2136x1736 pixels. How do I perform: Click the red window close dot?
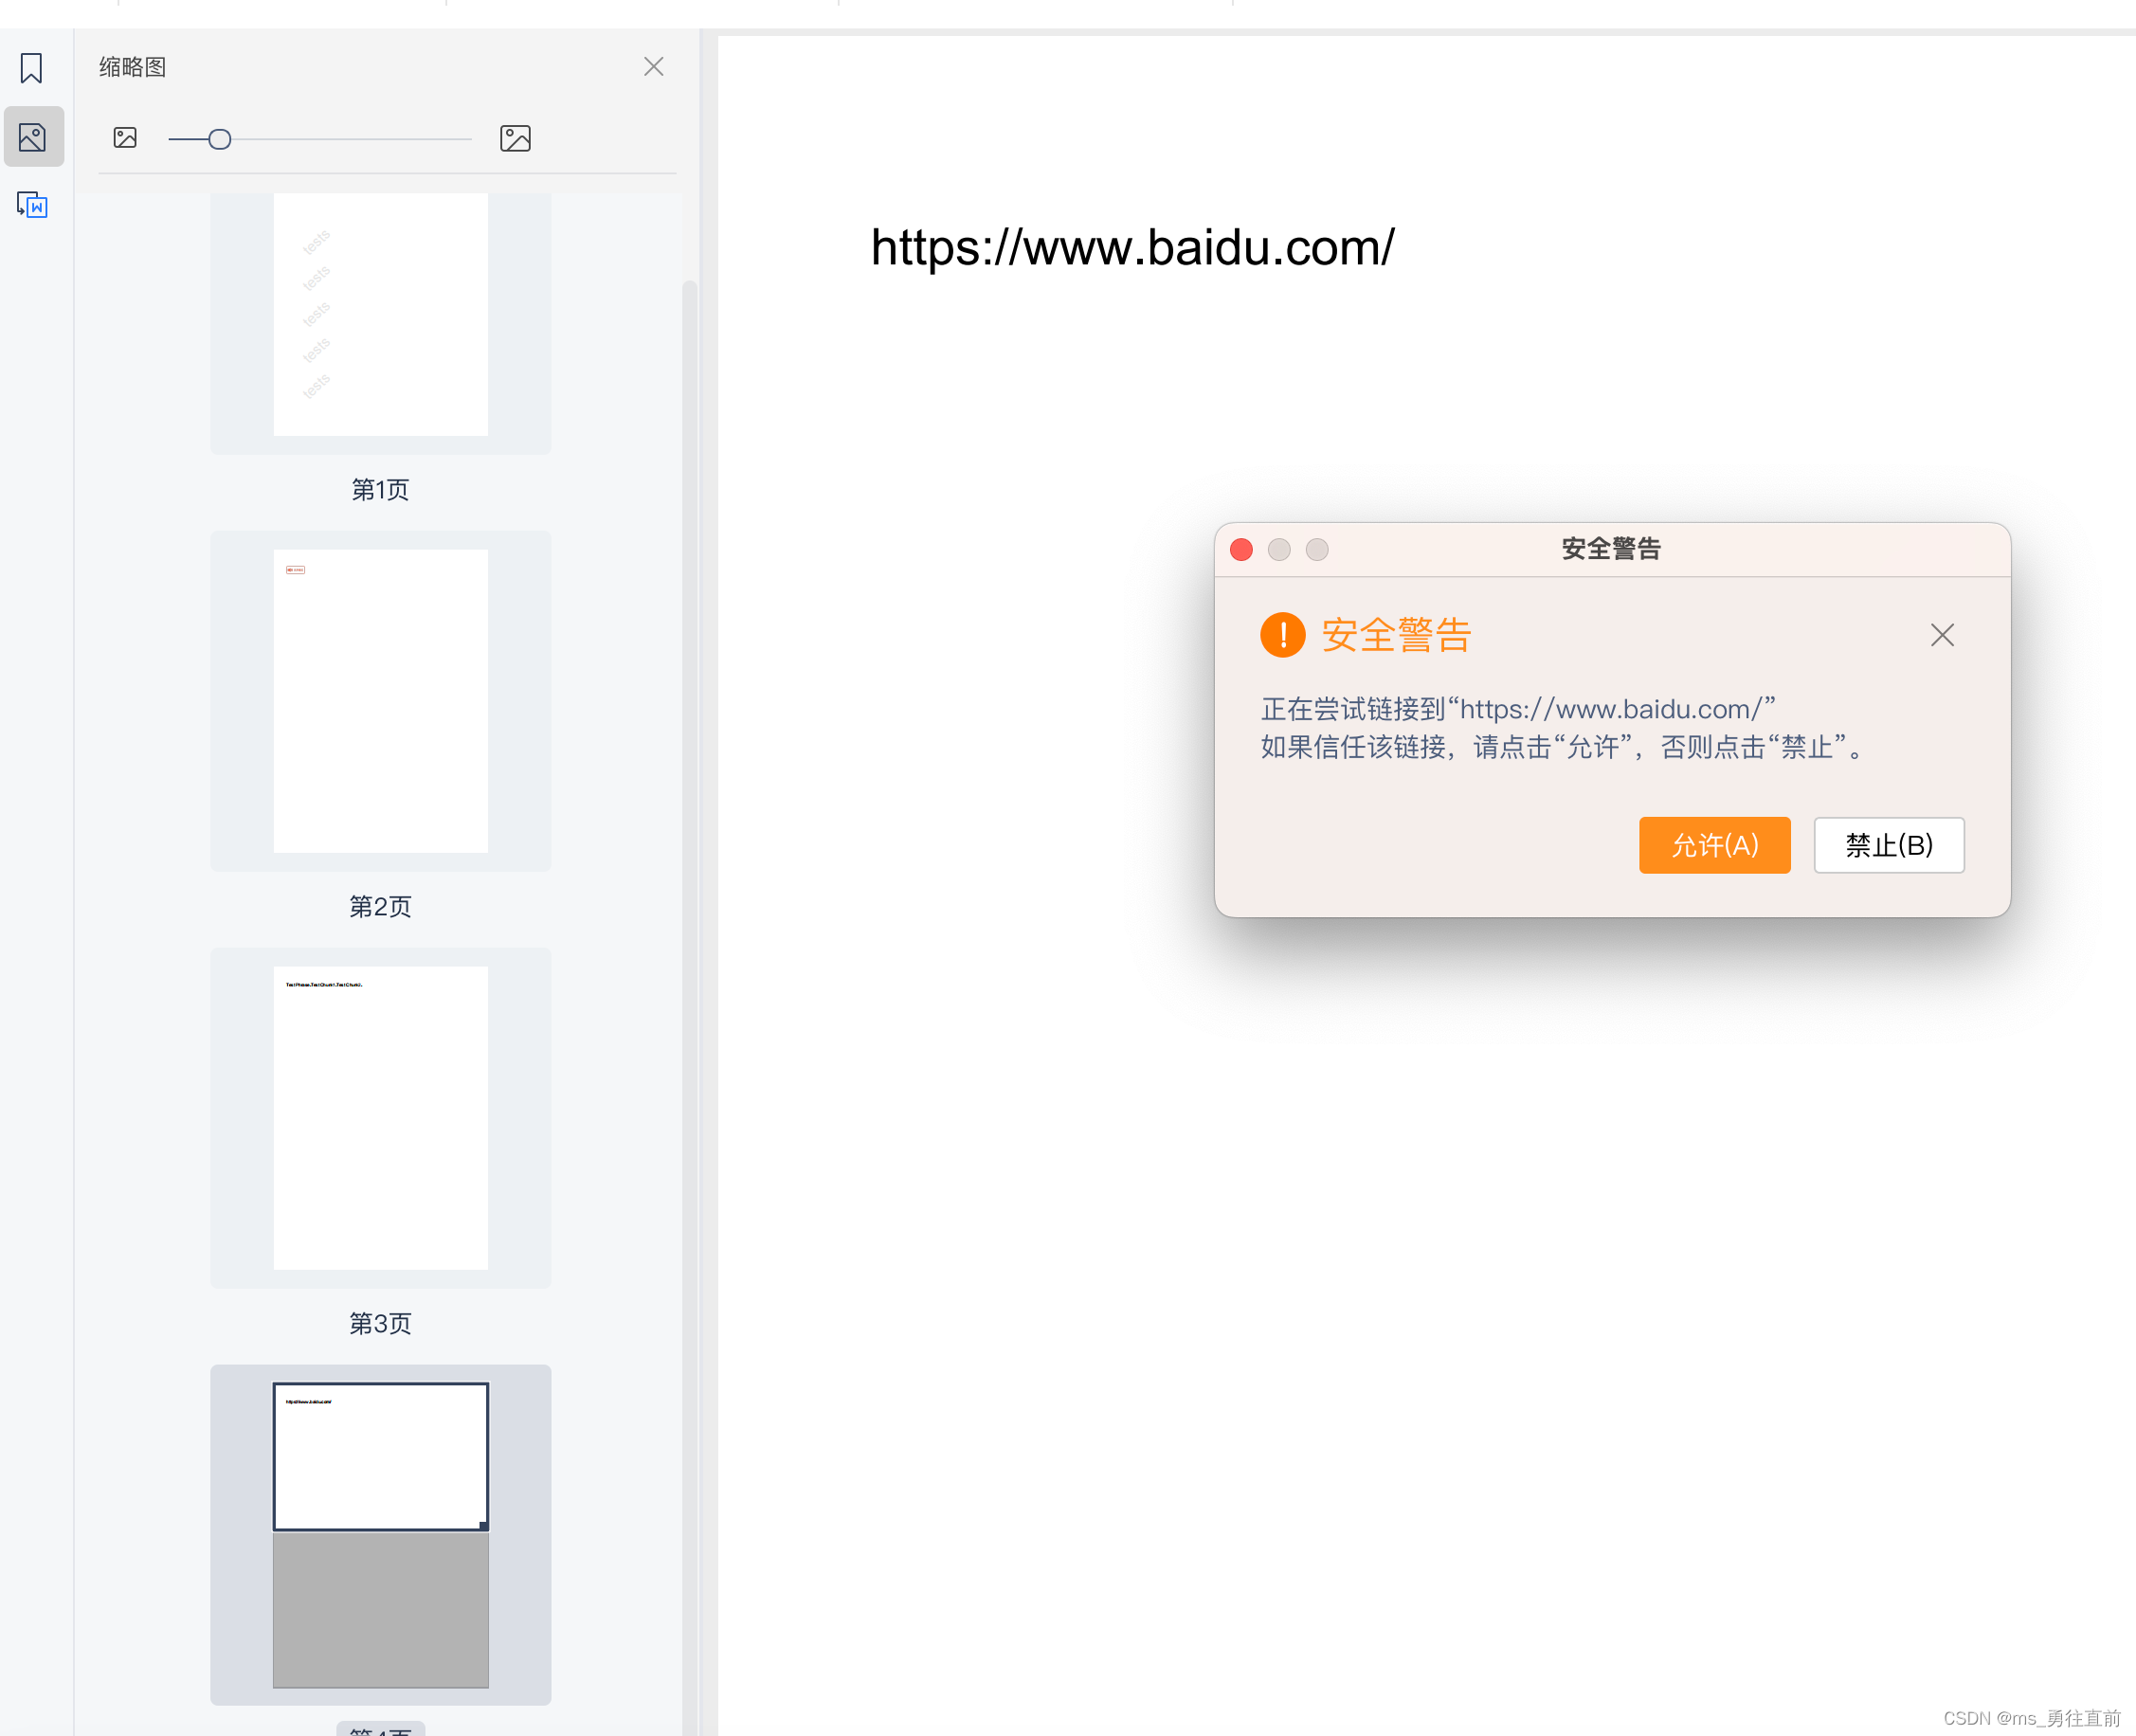tap(1241, 550)
